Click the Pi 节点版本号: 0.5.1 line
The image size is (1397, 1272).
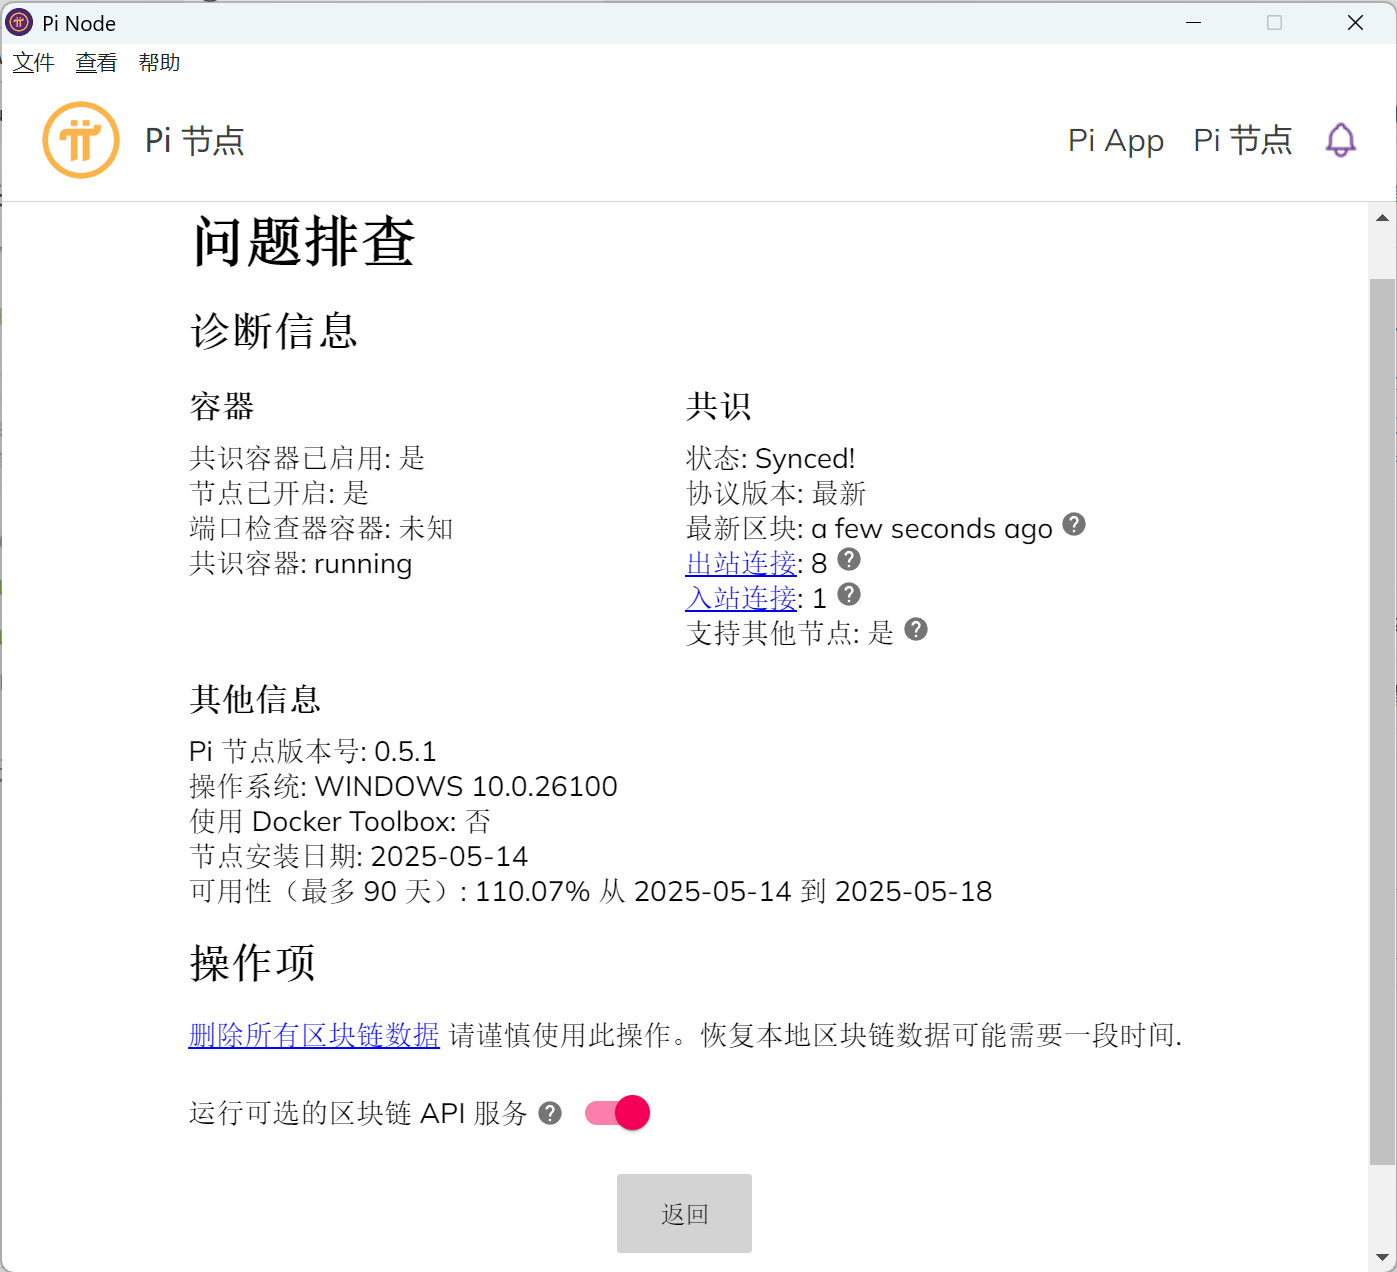[313, 752]
